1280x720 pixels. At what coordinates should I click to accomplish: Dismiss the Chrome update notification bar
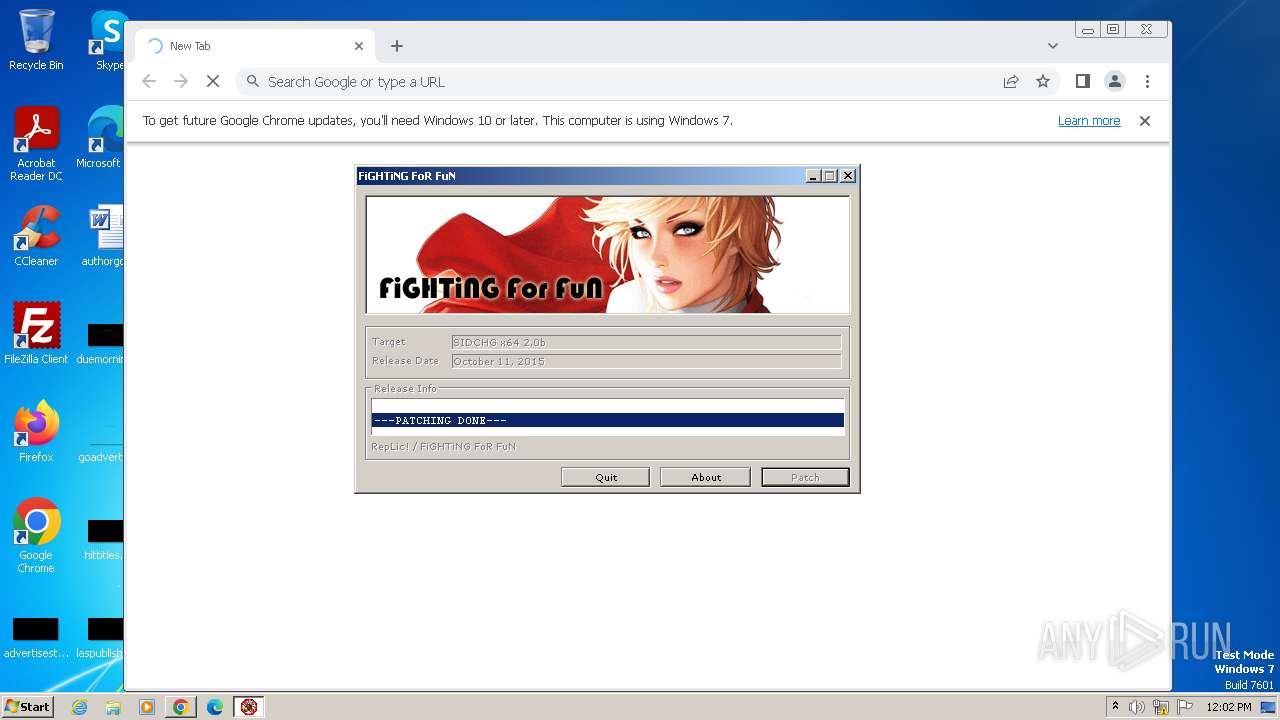1145,121
